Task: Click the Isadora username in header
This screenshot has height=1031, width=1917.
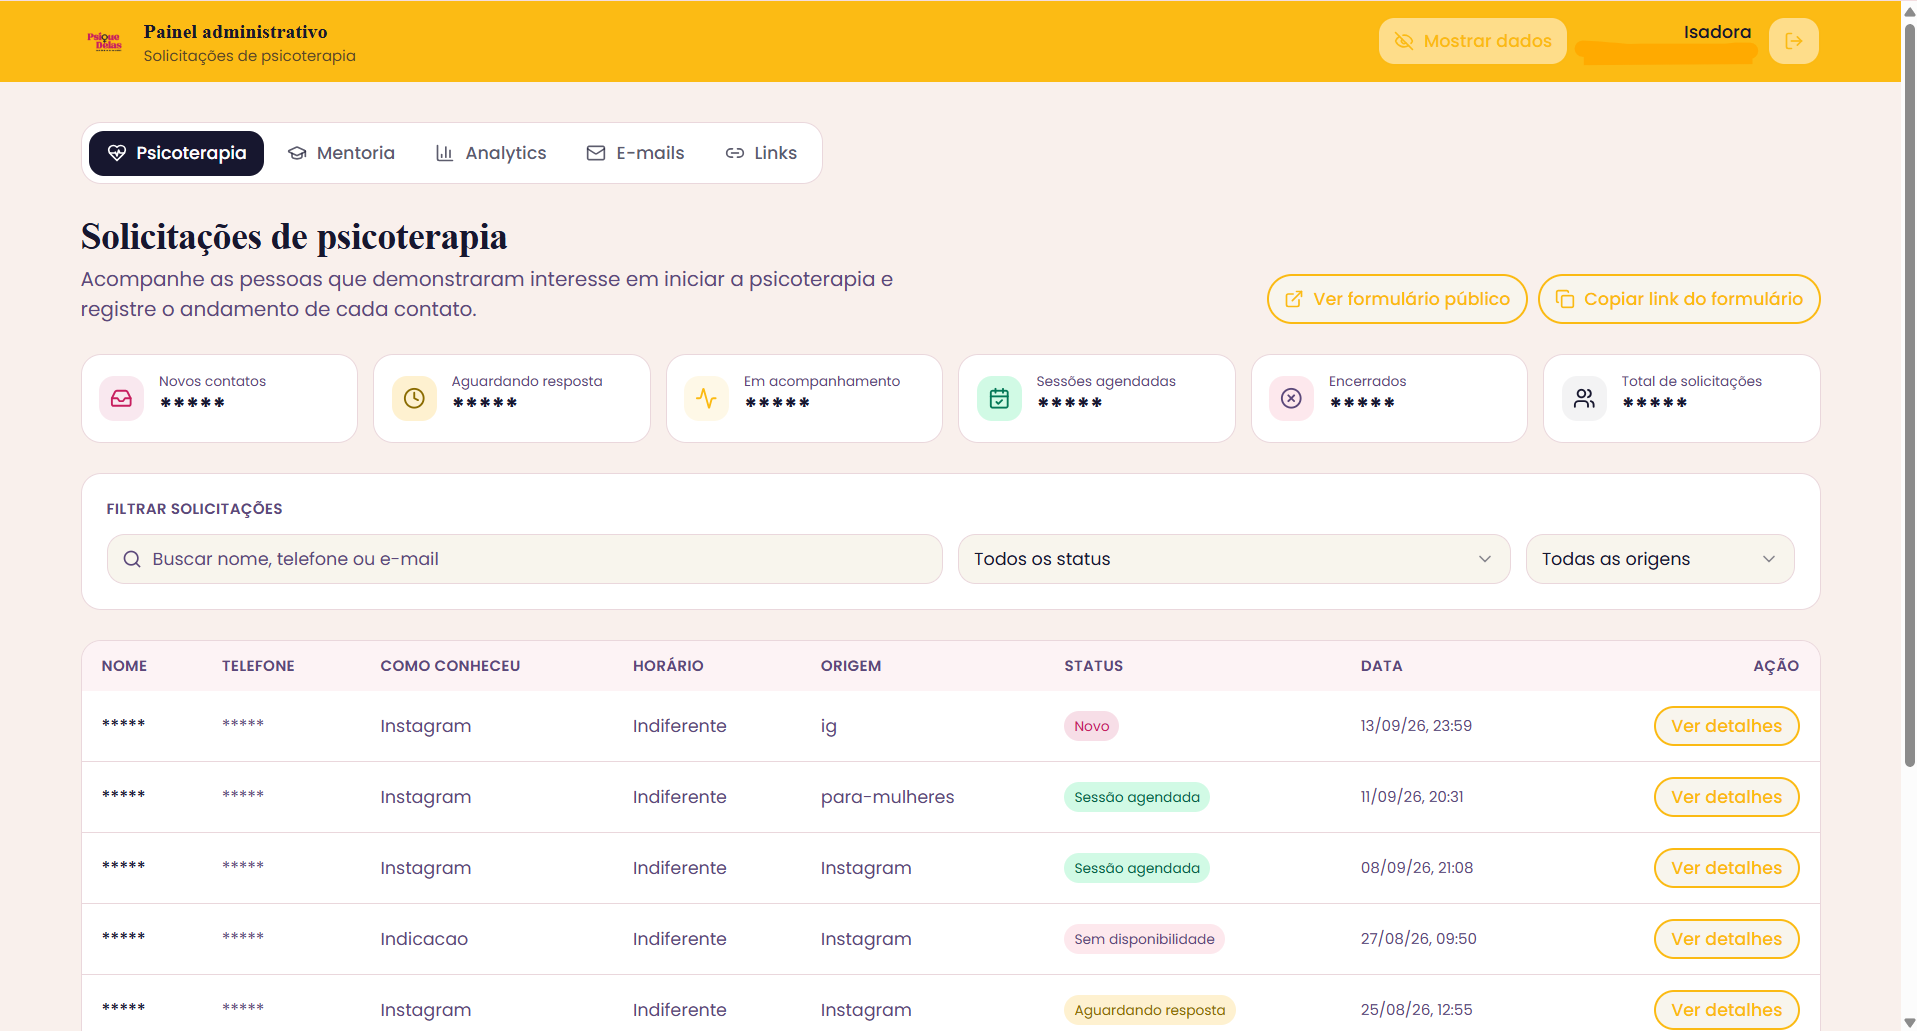Action: pyautogui.click(x=1717, y=32)
